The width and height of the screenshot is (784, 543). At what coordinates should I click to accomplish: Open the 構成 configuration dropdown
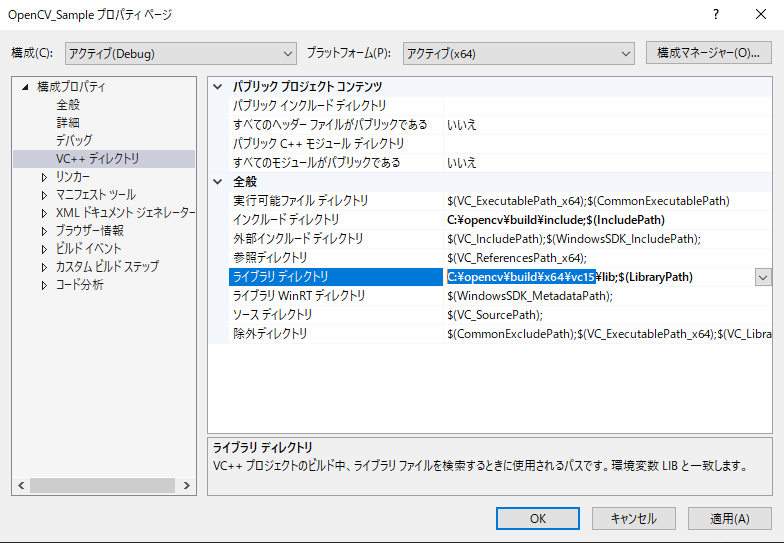(x=180, y=54)
